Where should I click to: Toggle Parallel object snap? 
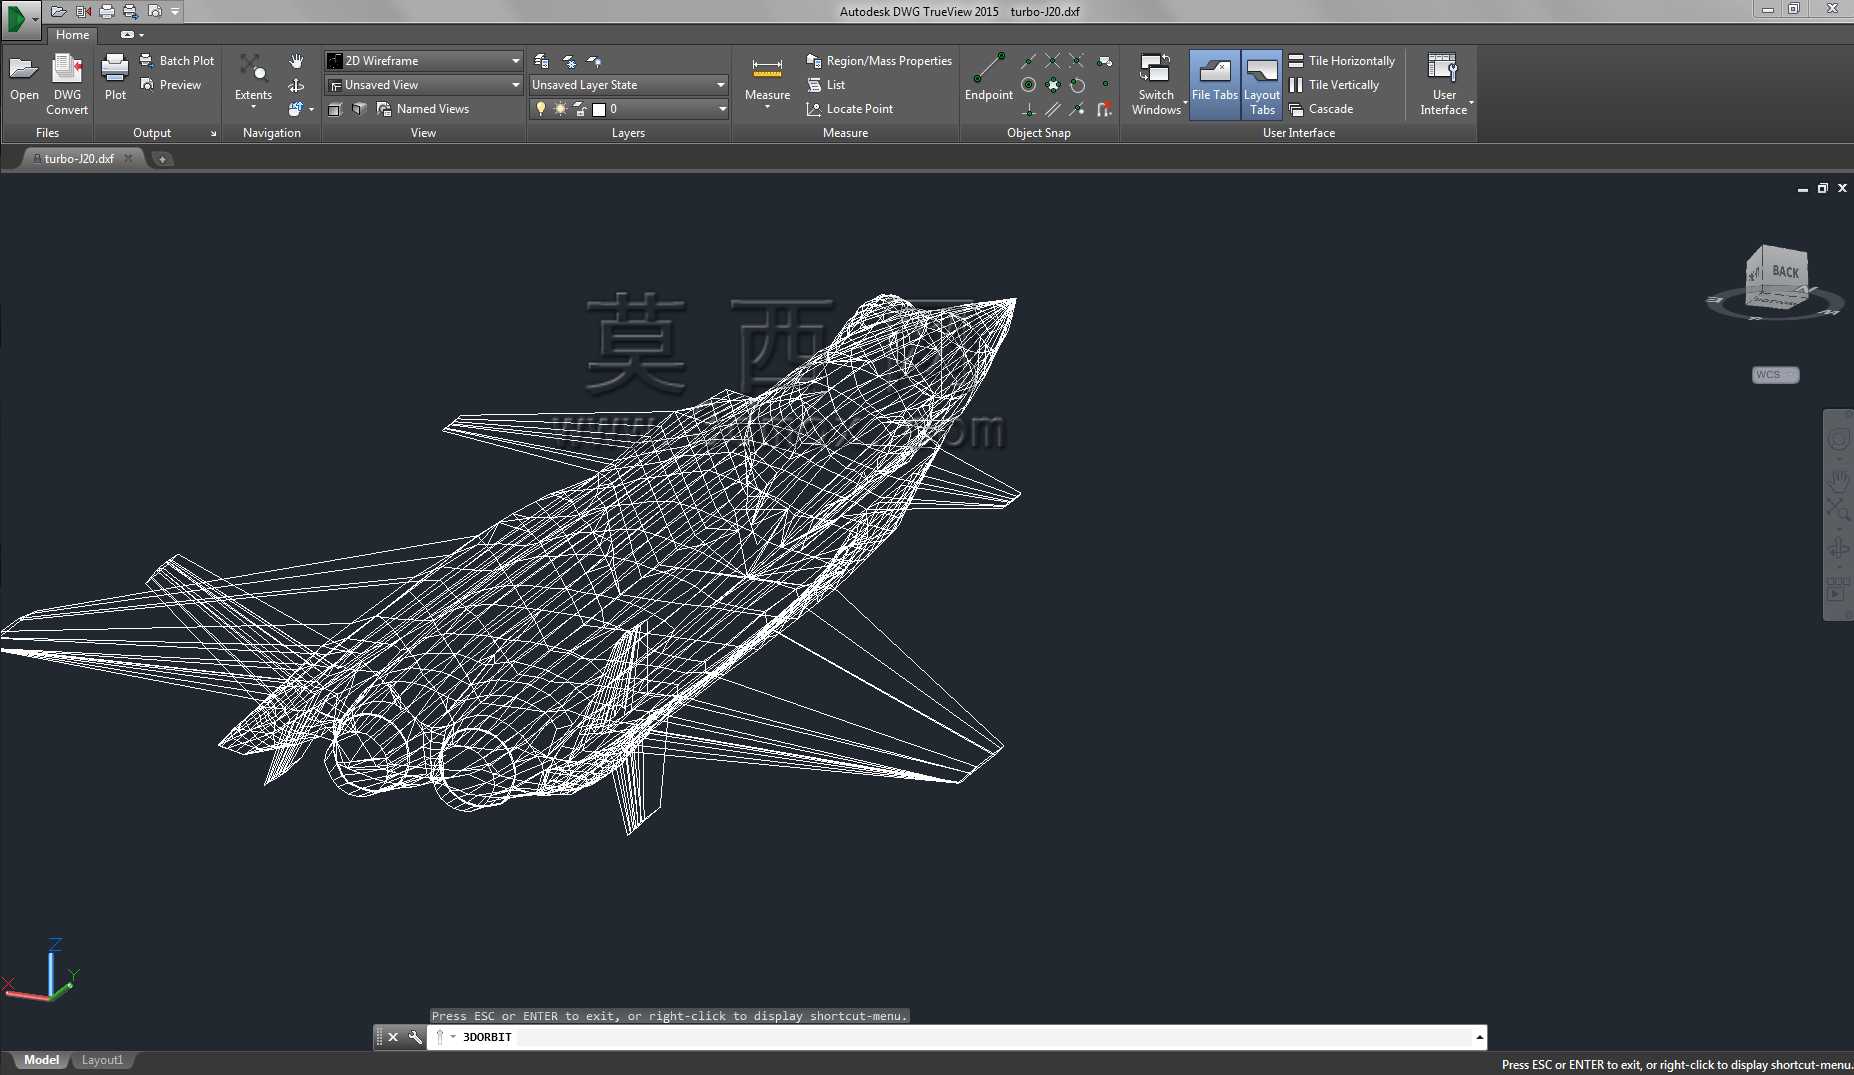coord(1052,109)
